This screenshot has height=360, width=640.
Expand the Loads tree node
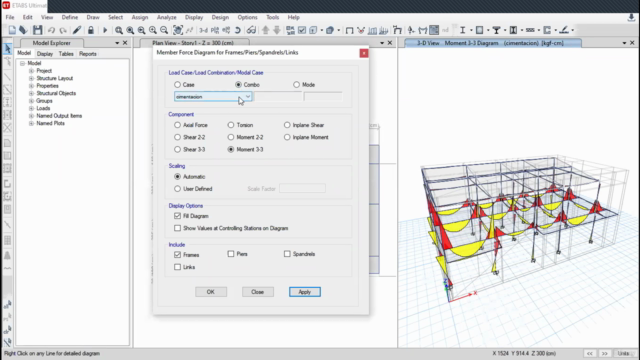[x=31, y=108]
